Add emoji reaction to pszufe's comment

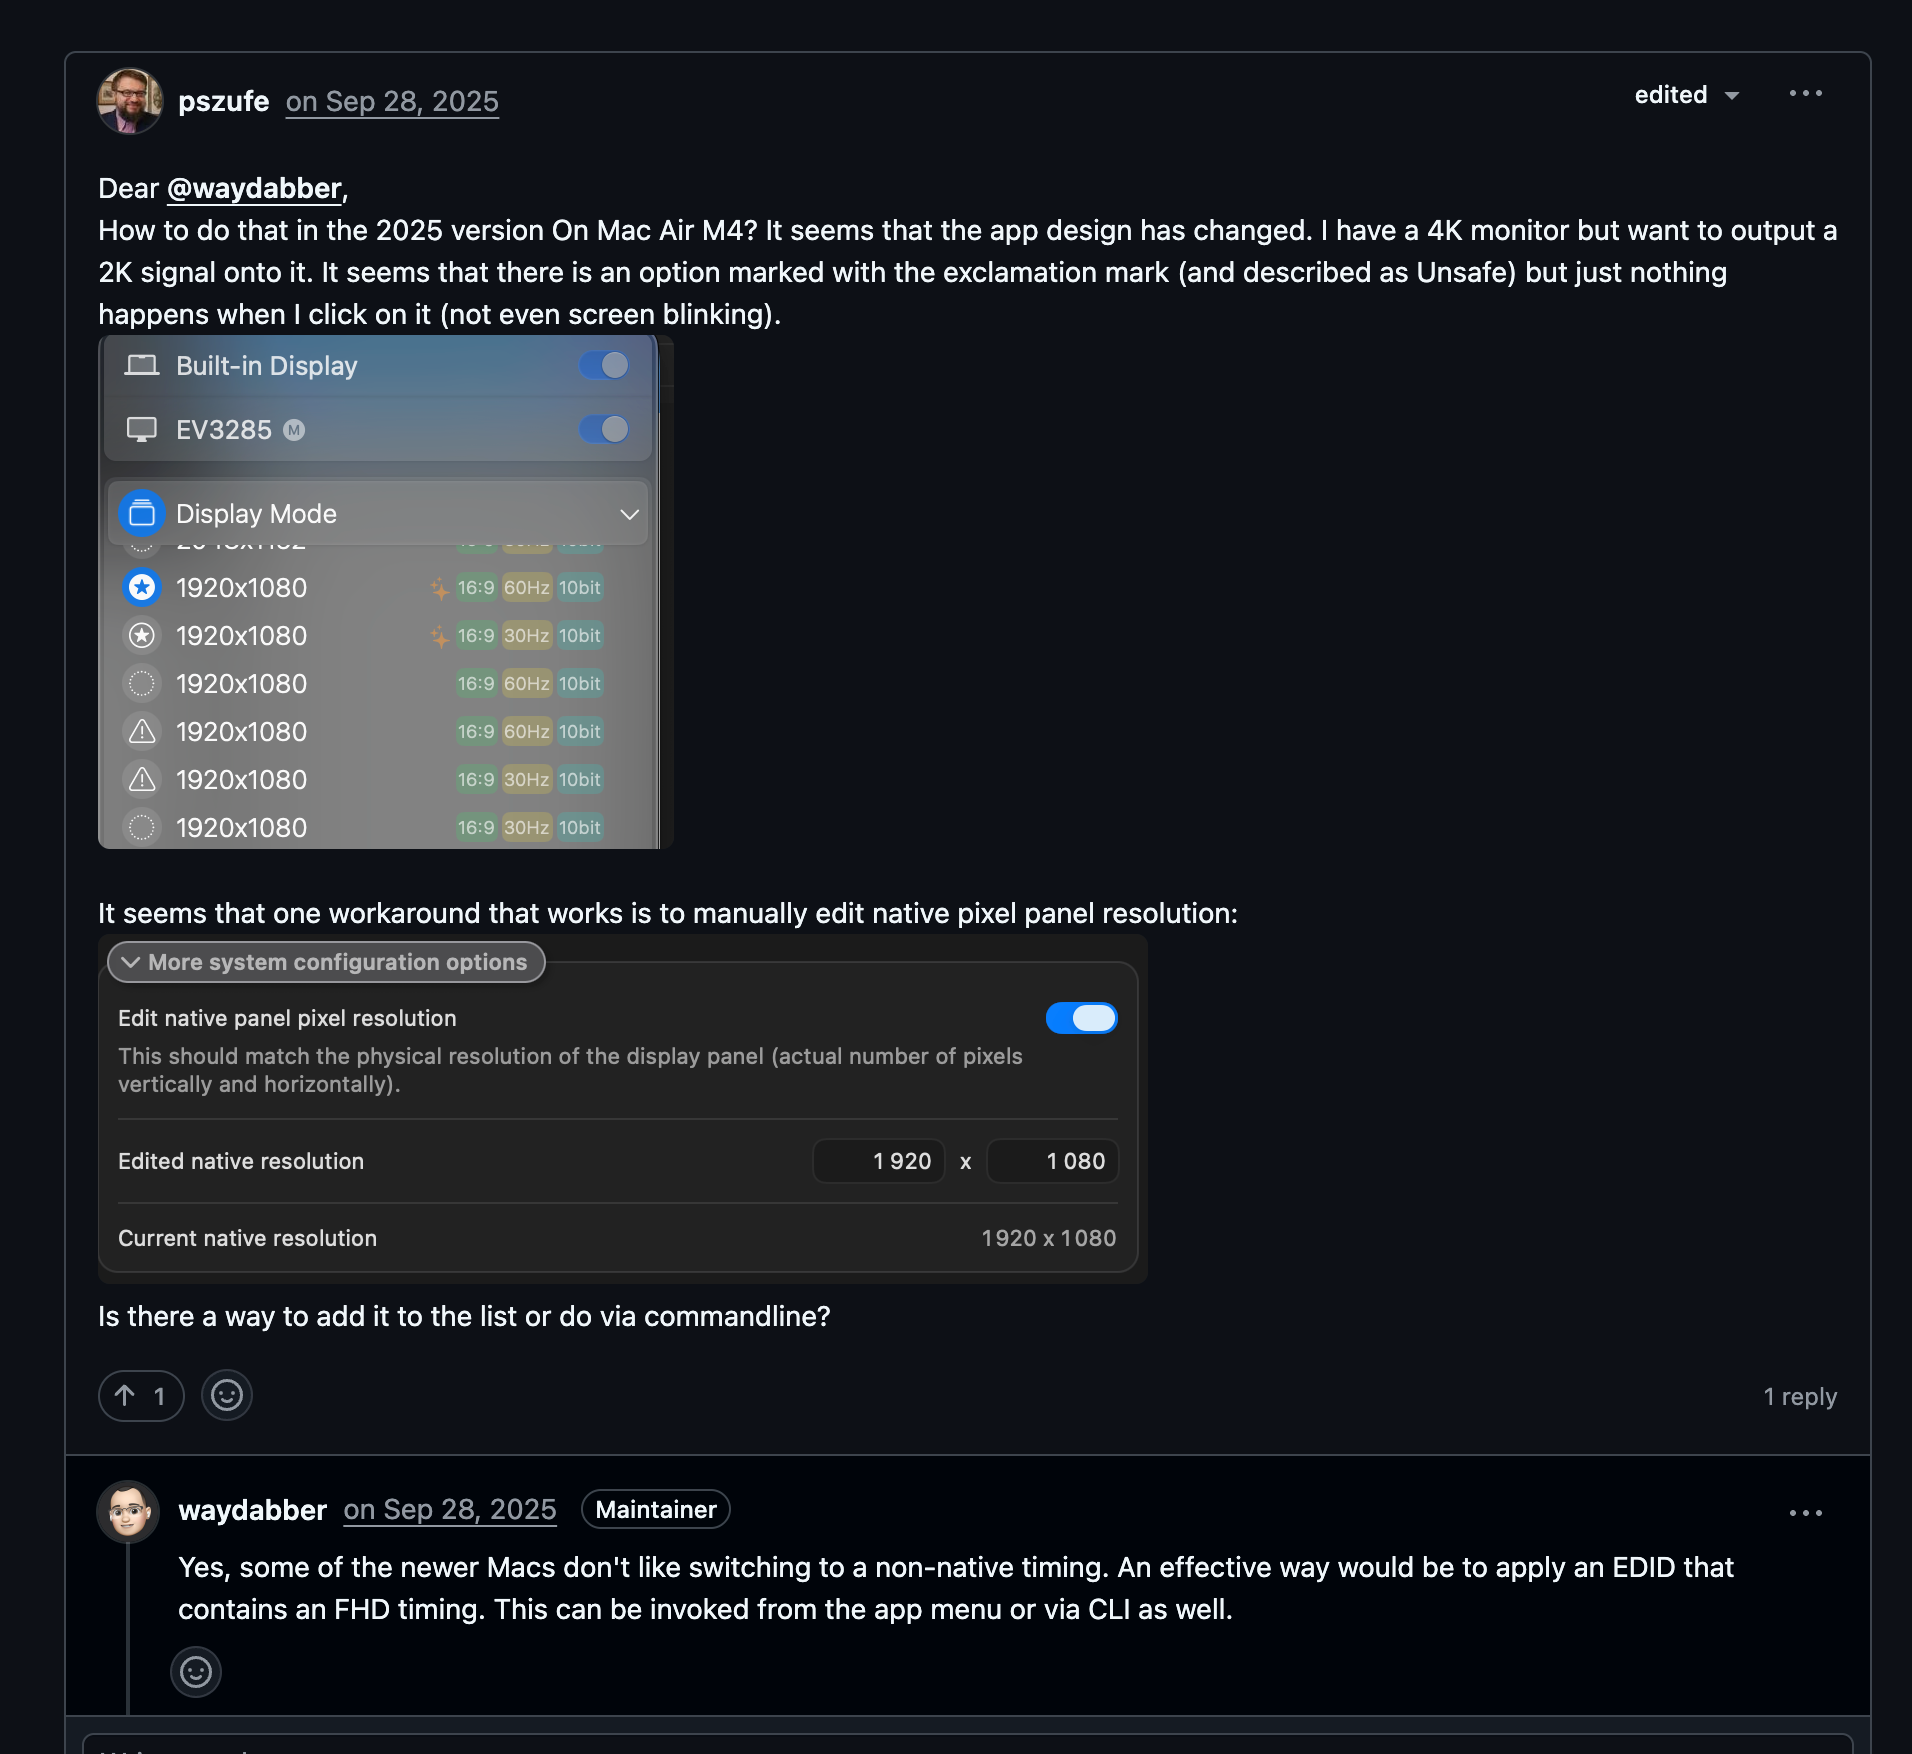[x=227, y=1395]
